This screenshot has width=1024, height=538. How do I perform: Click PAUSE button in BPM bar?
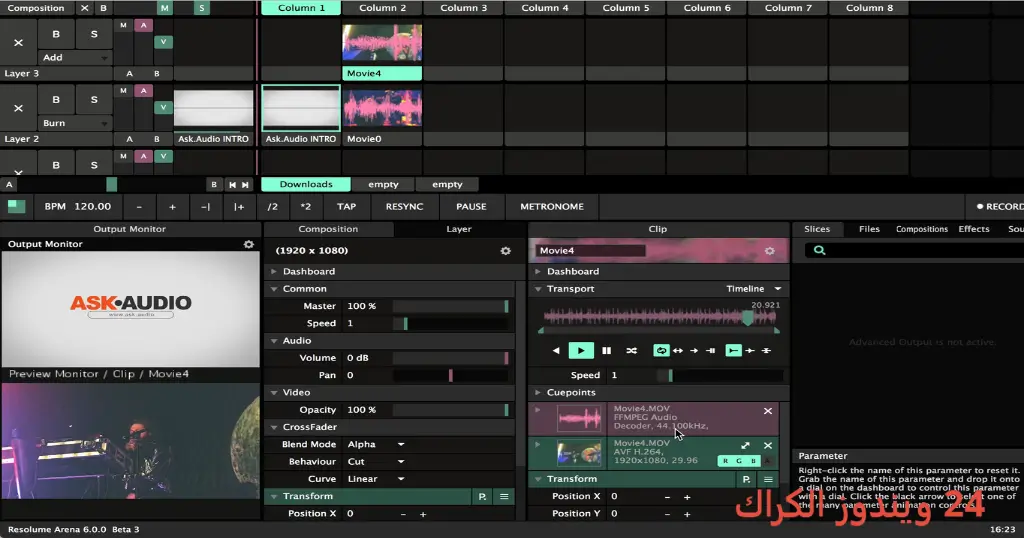click(x=471, y=206)
